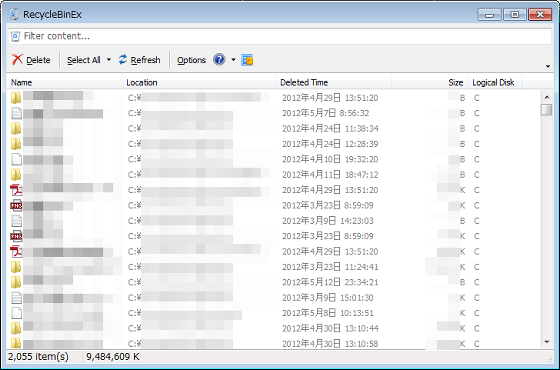
Task: Click the blue Refresh arrows icon
Action: tap(123, 59)
